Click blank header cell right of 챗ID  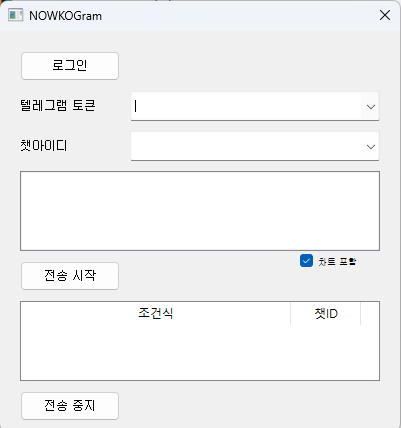pos(370,313)
